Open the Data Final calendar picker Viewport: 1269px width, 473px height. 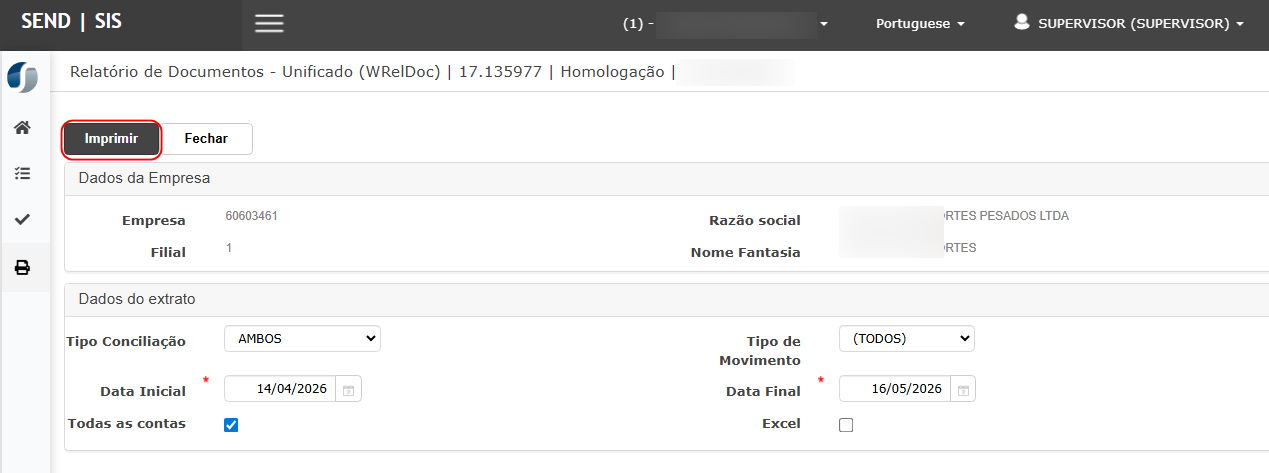pyautogui.click(x=962, y=389)
